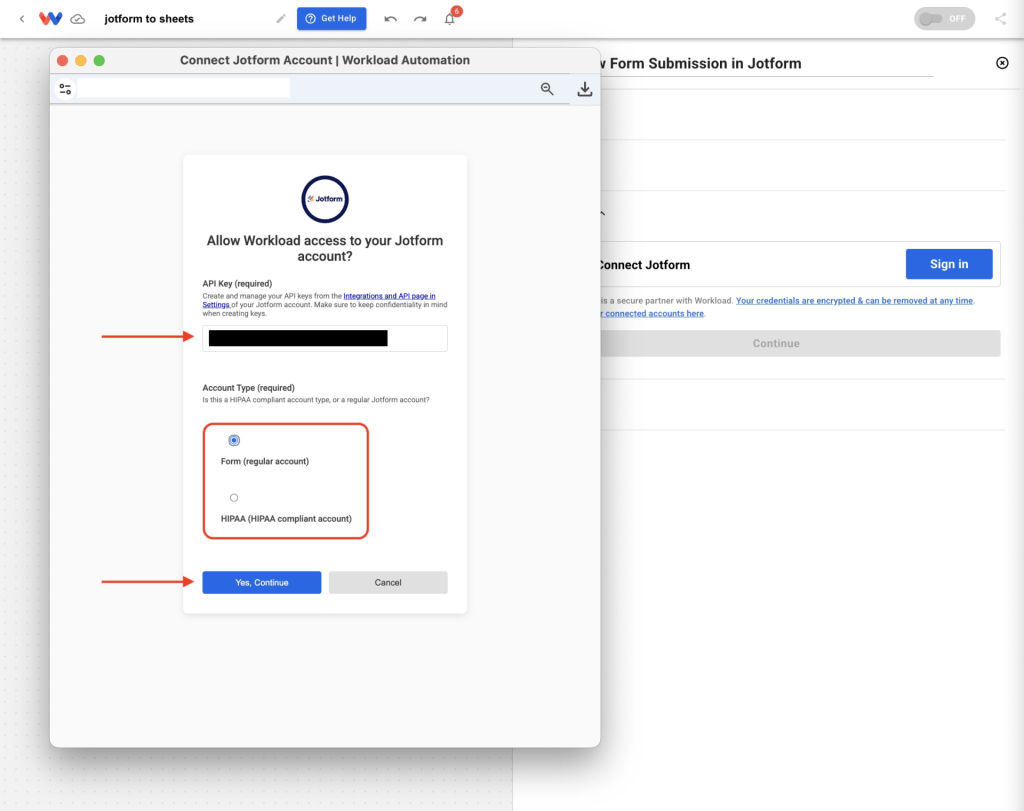The image size is (1024, 811).
Task: Open Integrations and API page link
Action: click(389, 296)
